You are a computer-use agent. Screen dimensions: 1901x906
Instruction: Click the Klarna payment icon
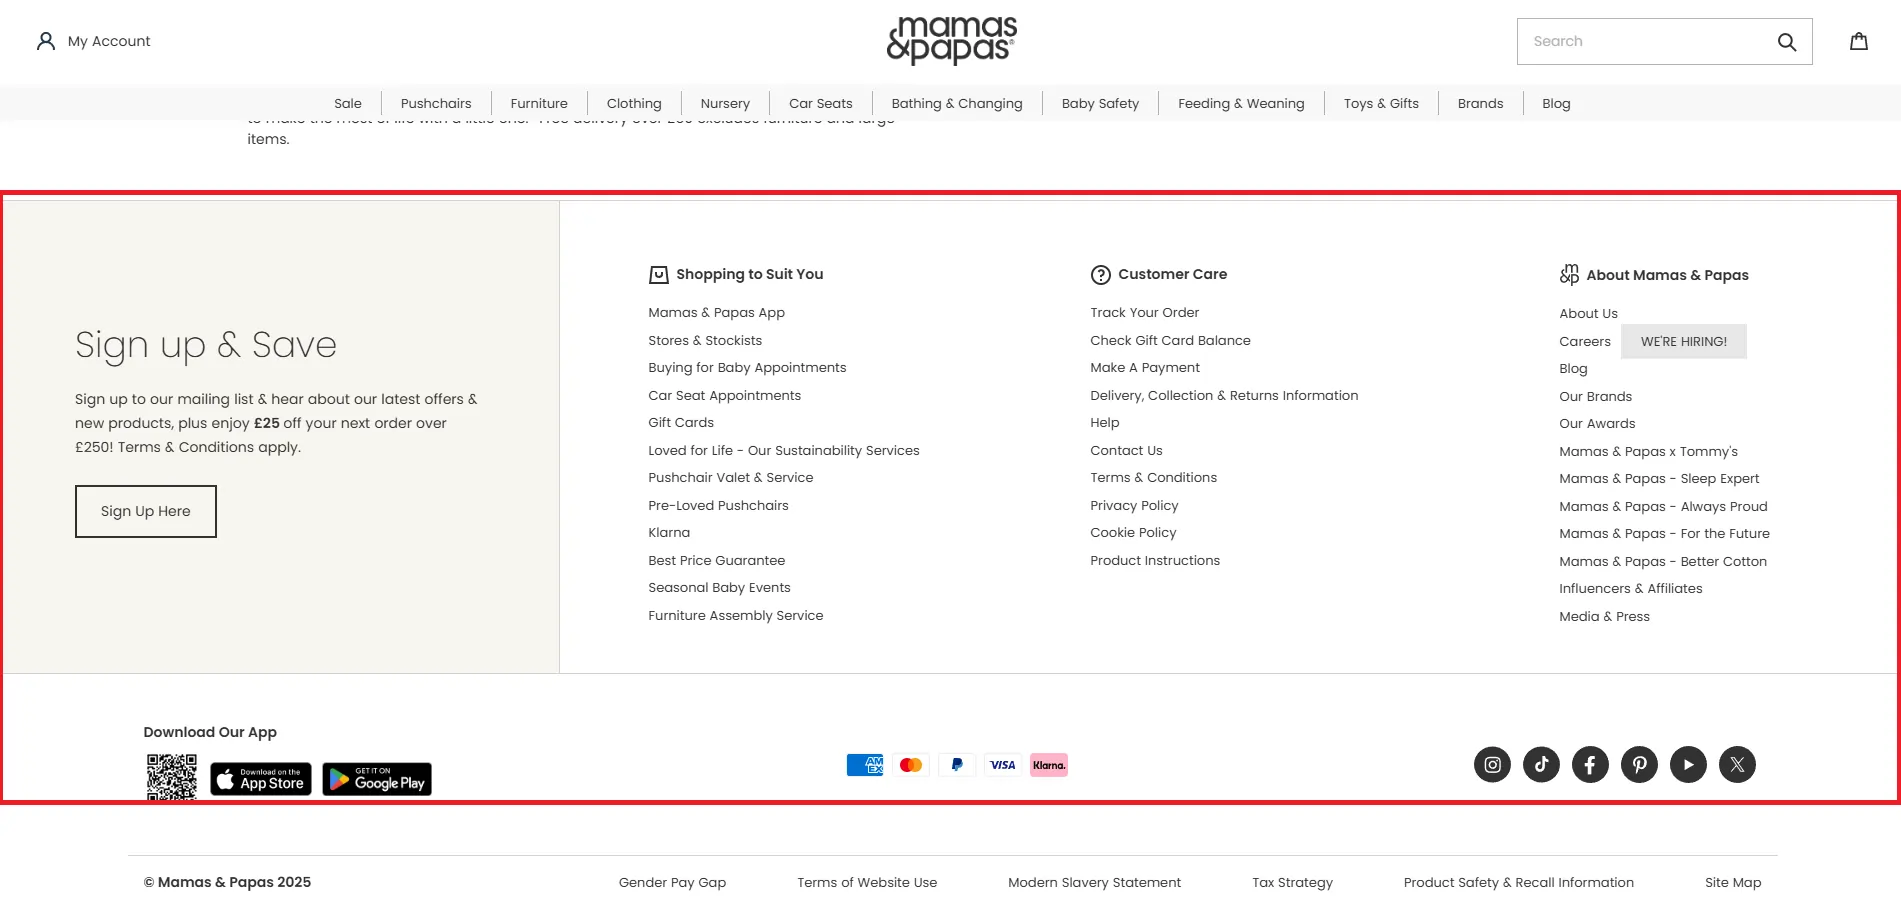(x=1049, y=765)
